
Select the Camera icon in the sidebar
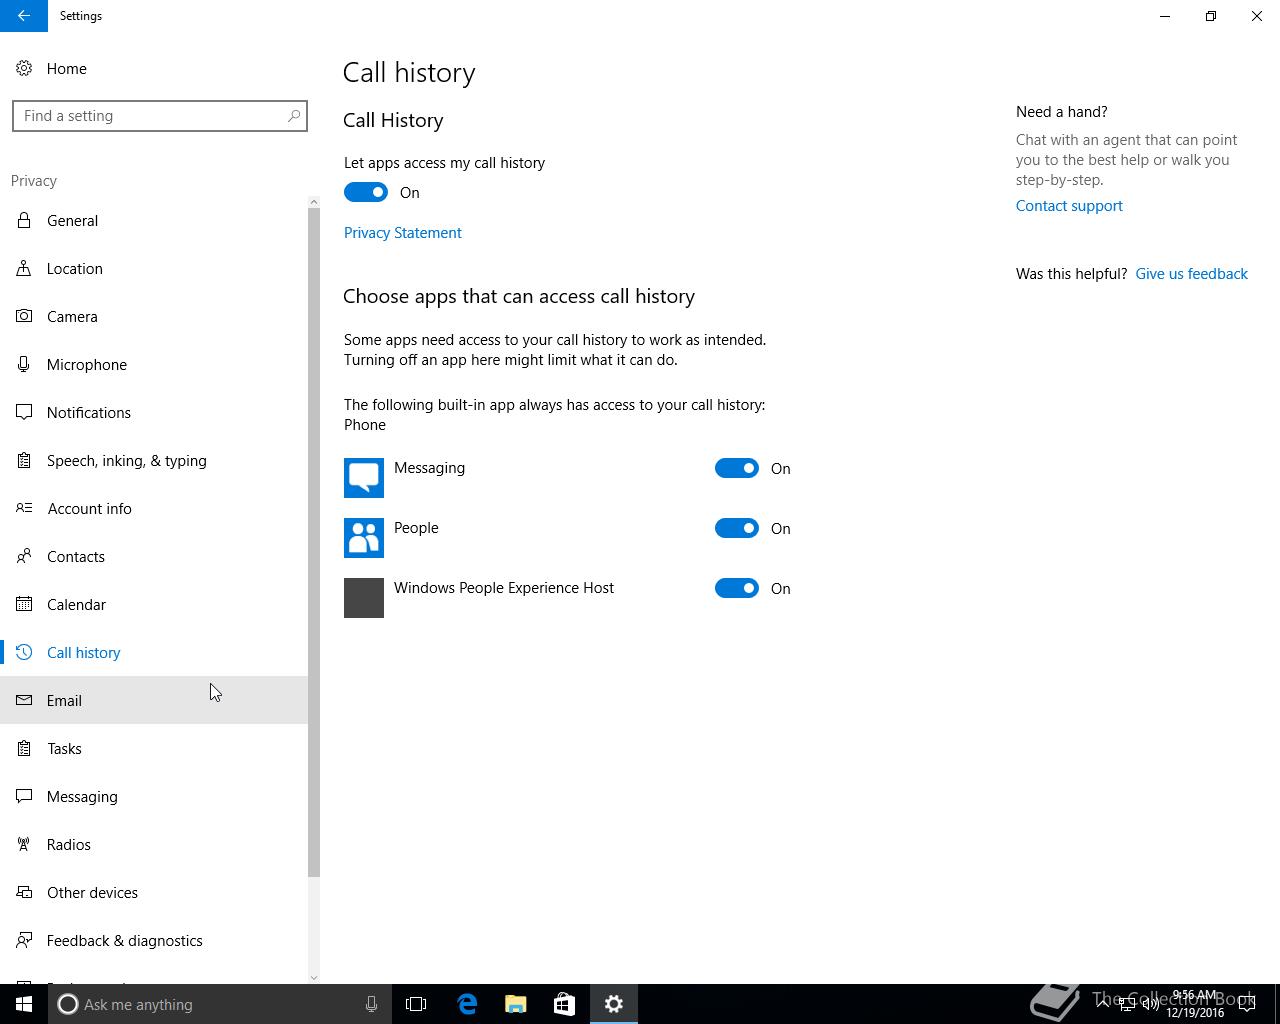tap(24, 316)
